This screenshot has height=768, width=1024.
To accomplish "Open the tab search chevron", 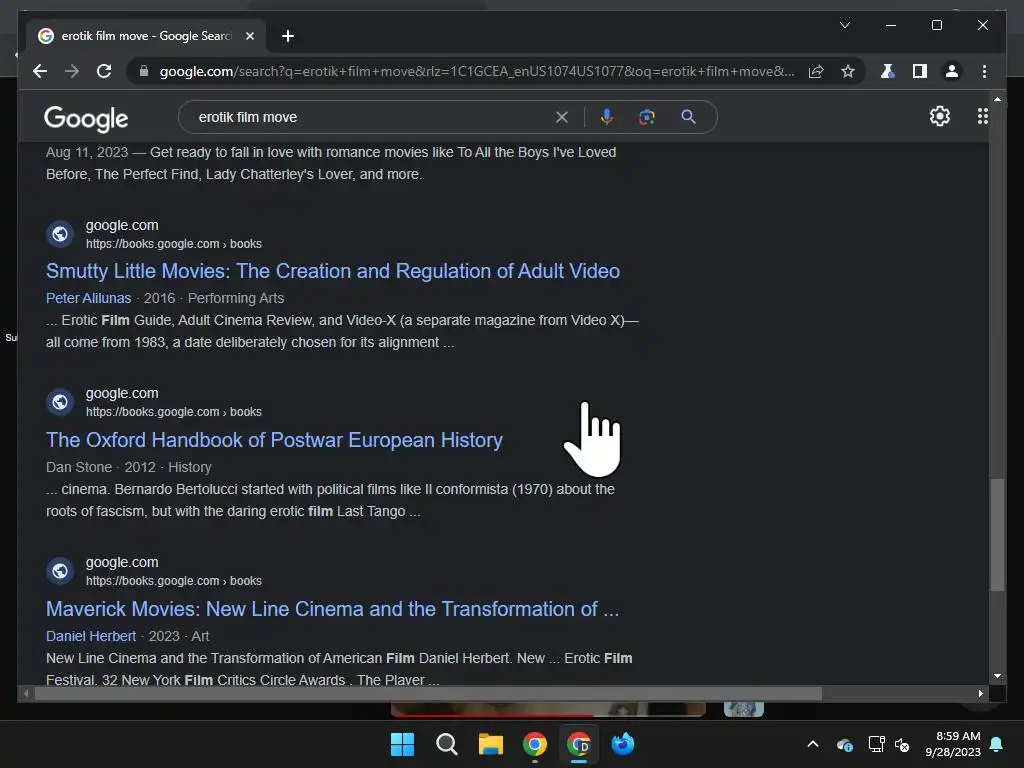I will coord(844,25).
